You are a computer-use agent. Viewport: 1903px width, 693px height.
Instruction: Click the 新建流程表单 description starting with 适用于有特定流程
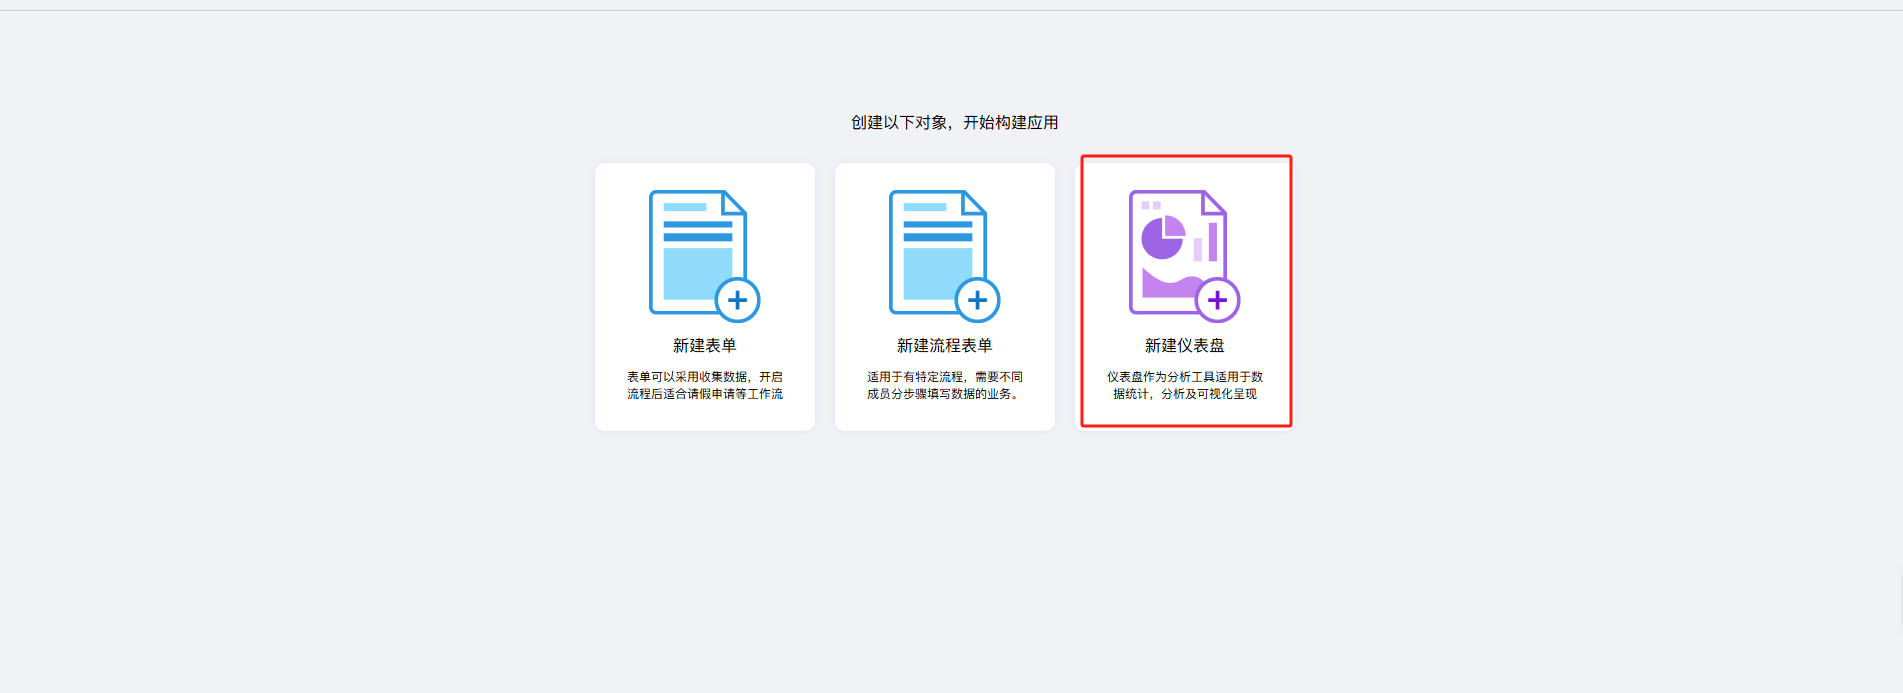pos(944,385)
